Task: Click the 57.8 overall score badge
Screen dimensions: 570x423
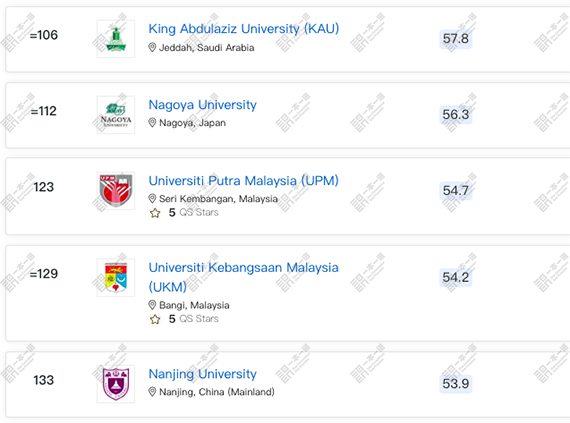Action: pos(455,39)
